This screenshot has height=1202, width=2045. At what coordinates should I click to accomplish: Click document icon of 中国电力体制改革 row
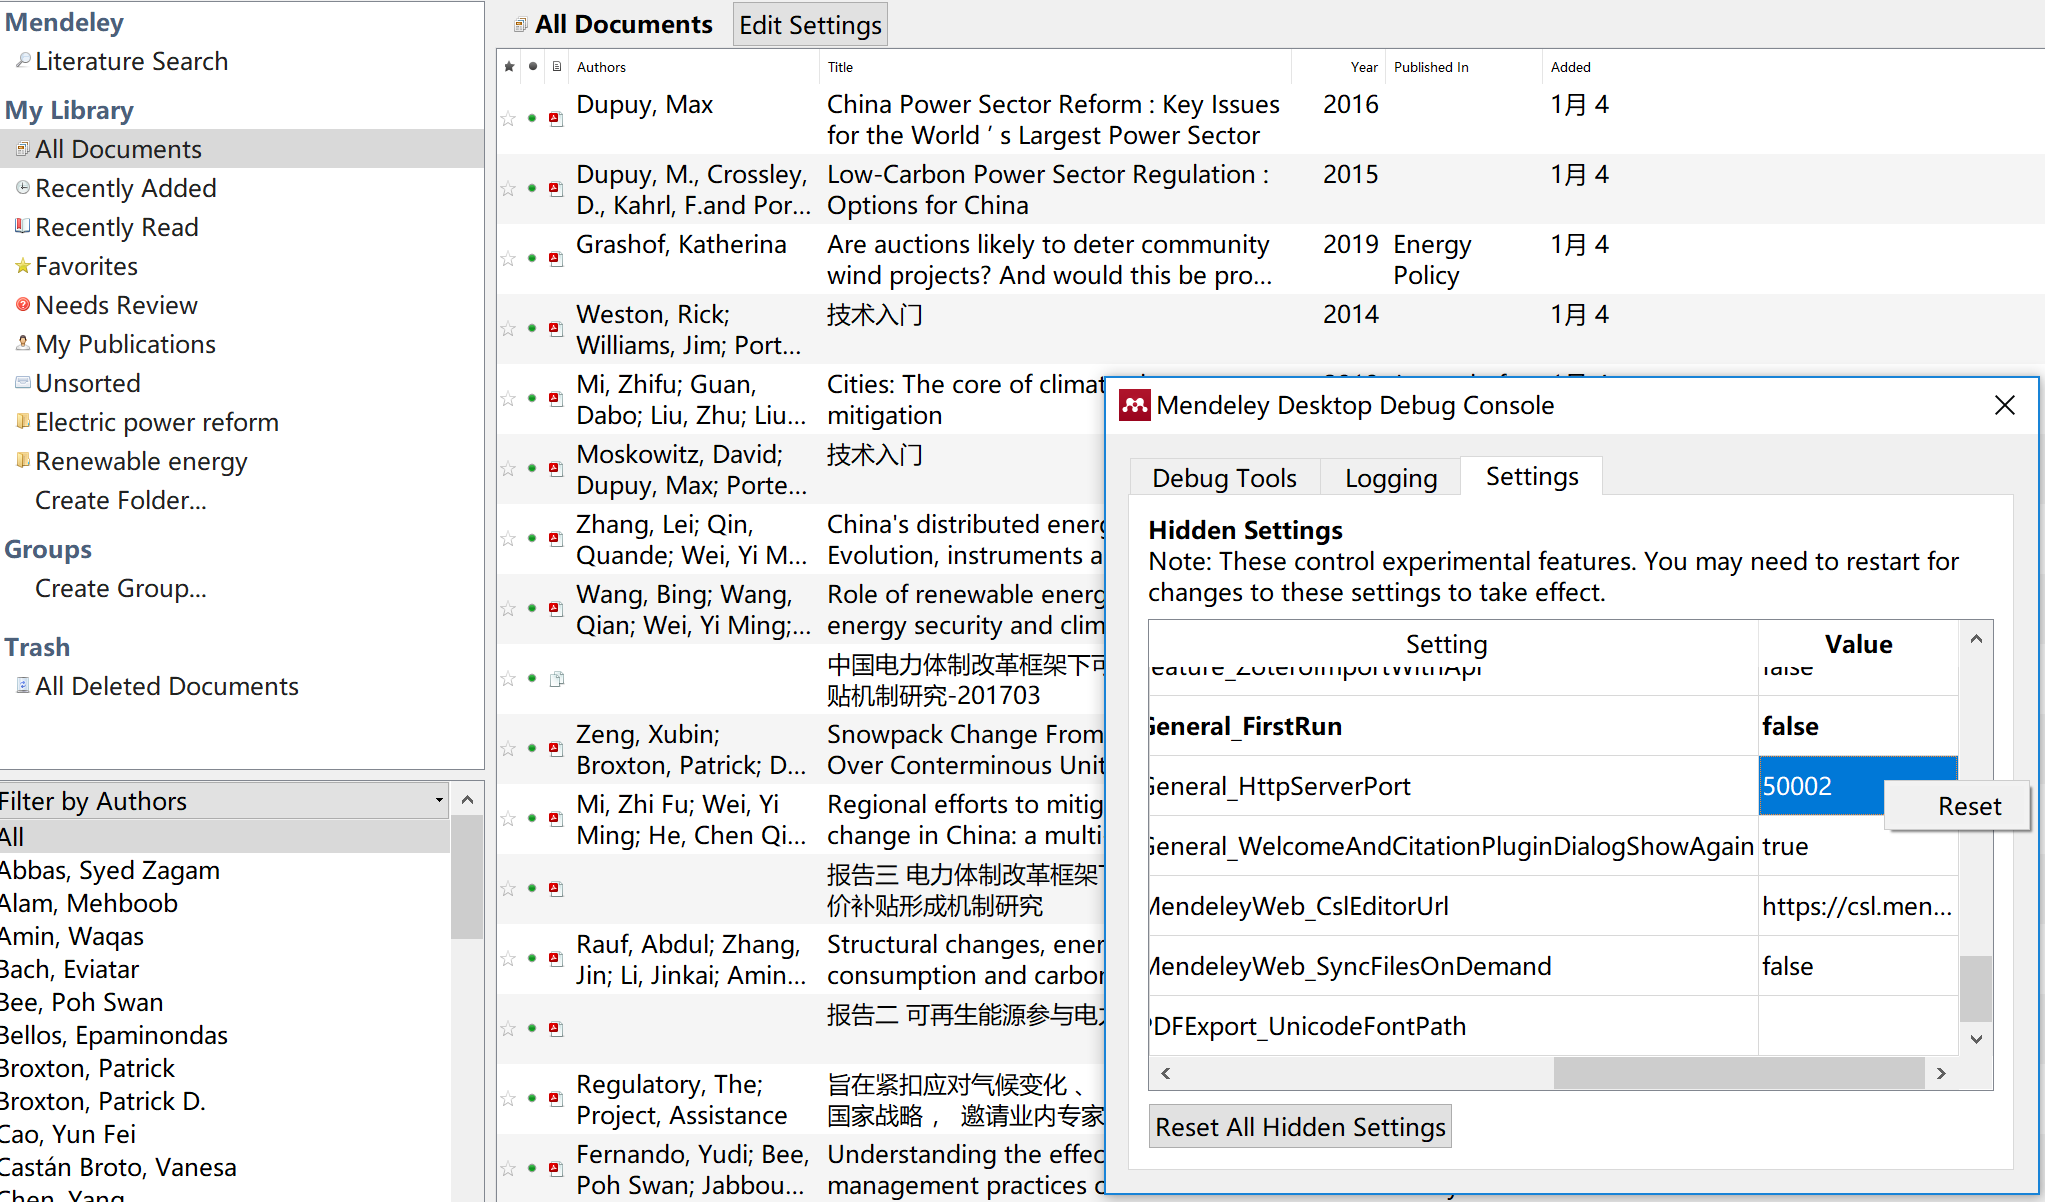557,679
